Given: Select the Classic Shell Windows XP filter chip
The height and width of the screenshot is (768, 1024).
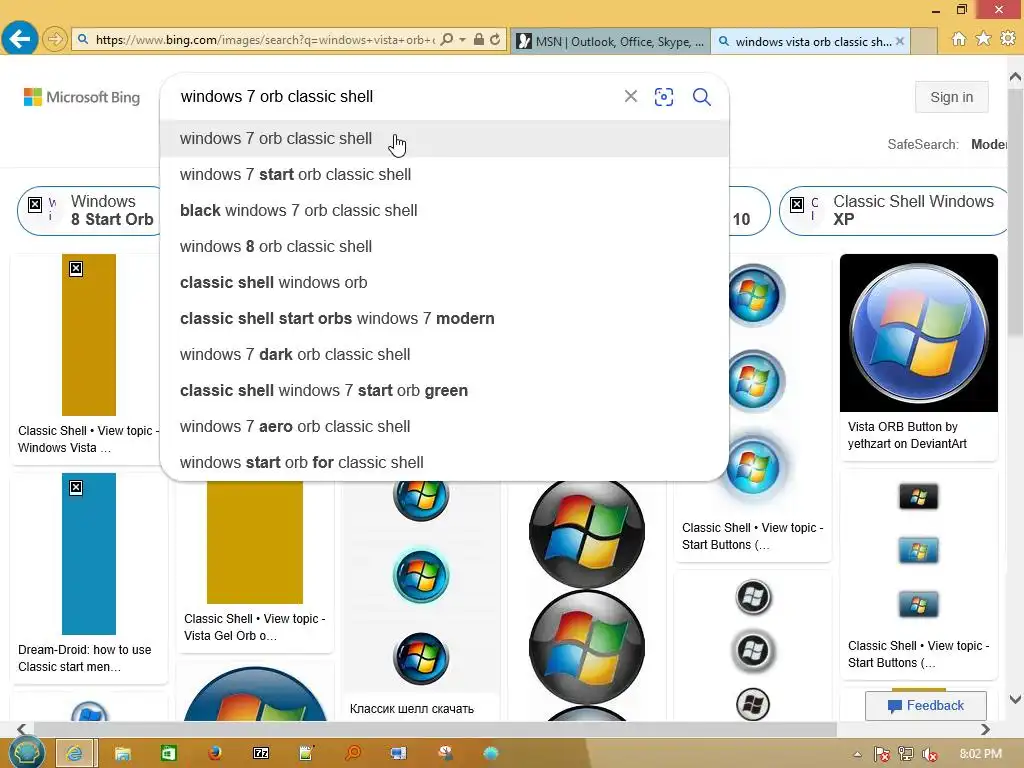Looking at the screenshot, I should [895, 210].
